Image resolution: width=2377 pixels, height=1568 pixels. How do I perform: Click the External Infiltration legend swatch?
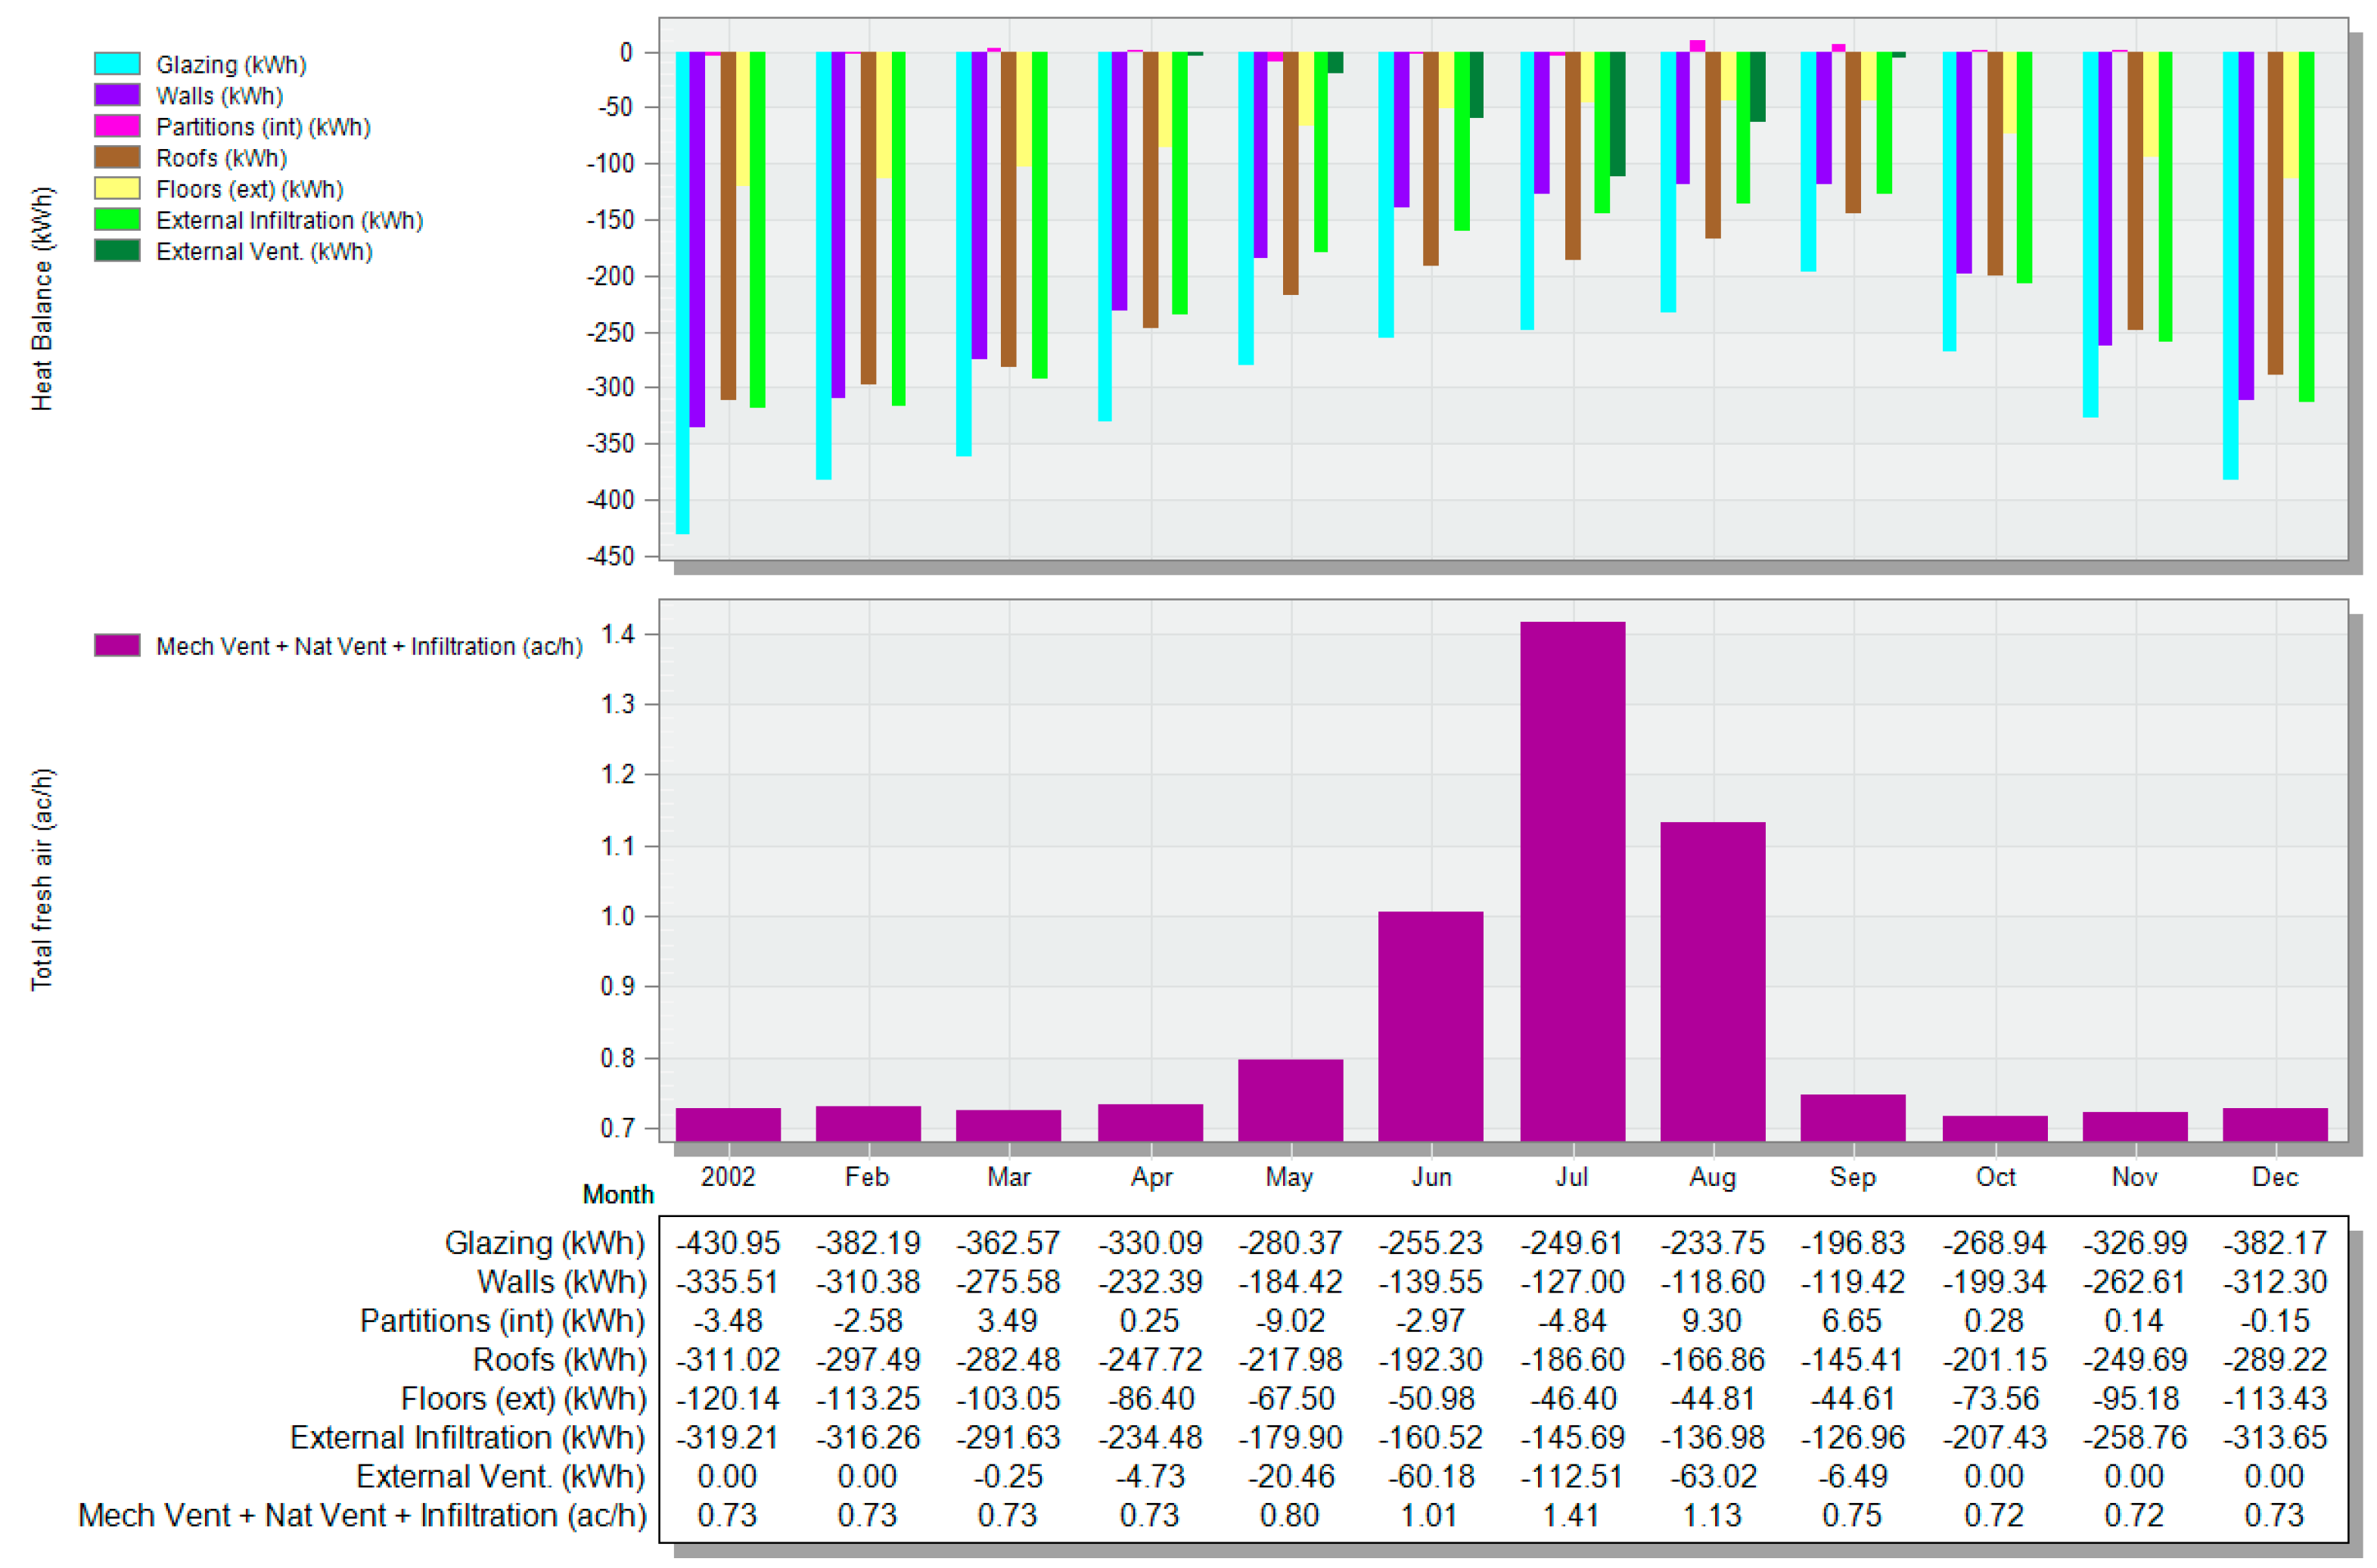117,219
